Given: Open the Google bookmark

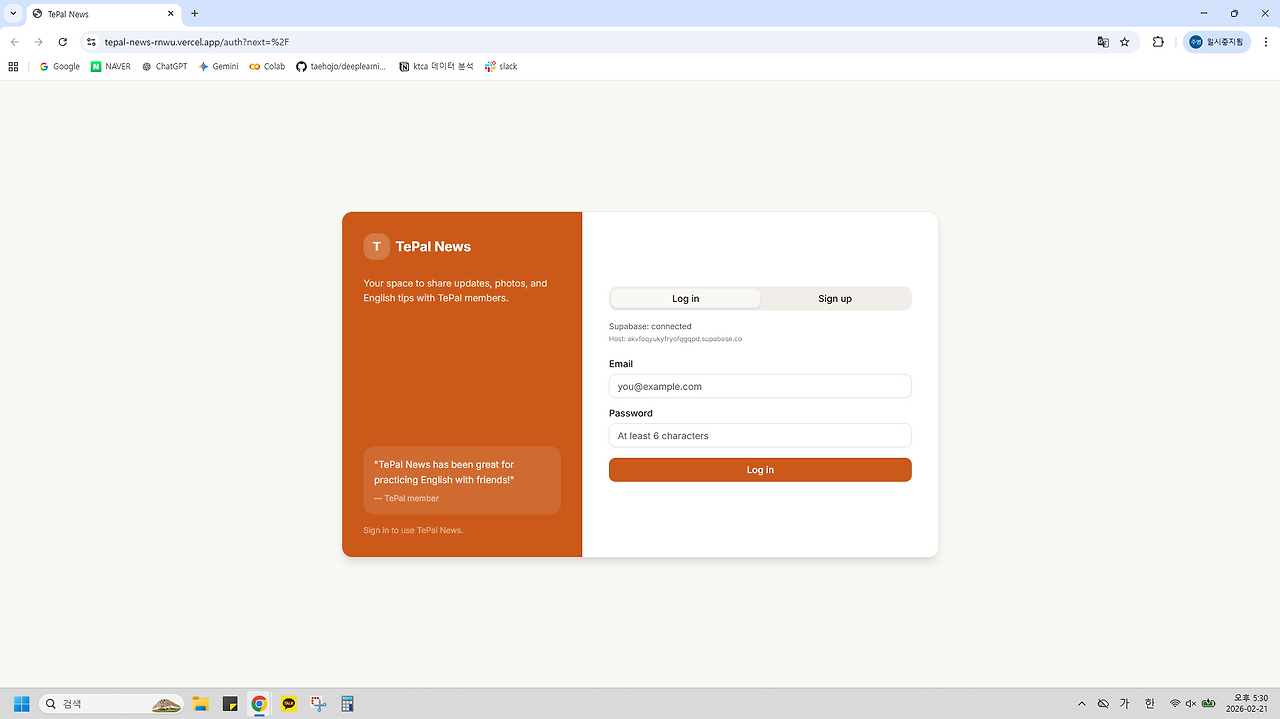Looking at the screenshot, I should point(60,66).
